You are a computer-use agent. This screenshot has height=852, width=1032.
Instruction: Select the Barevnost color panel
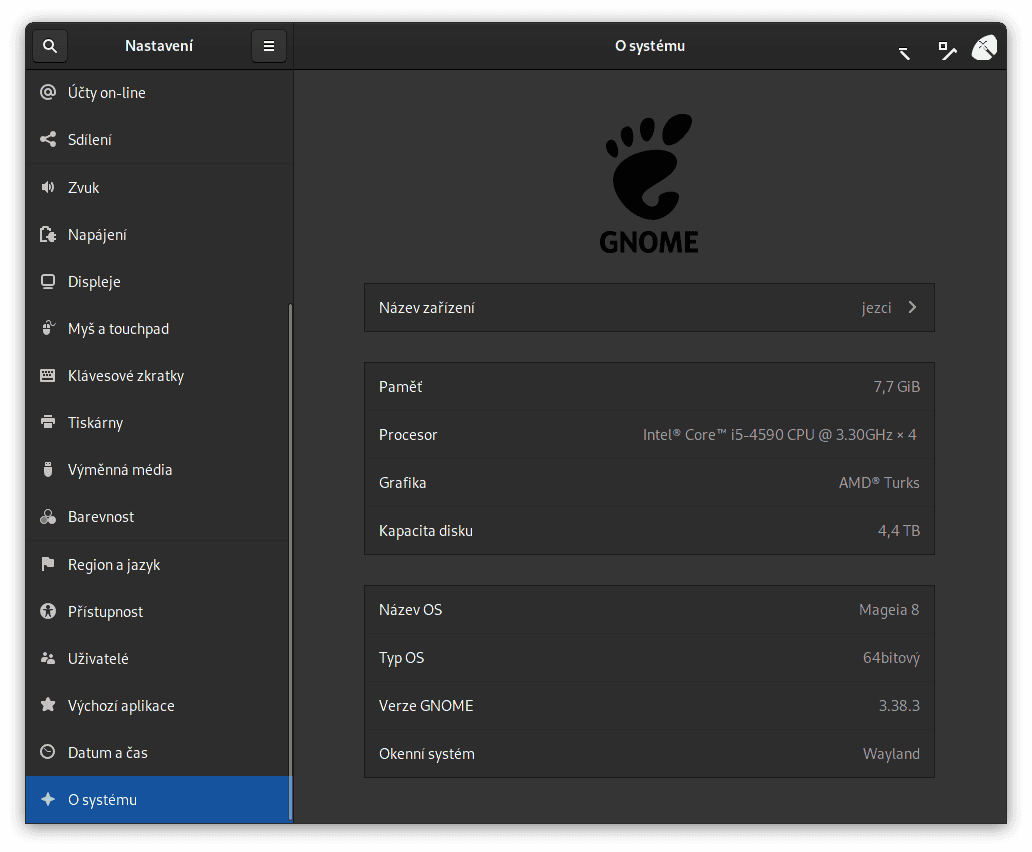point(159,517)
